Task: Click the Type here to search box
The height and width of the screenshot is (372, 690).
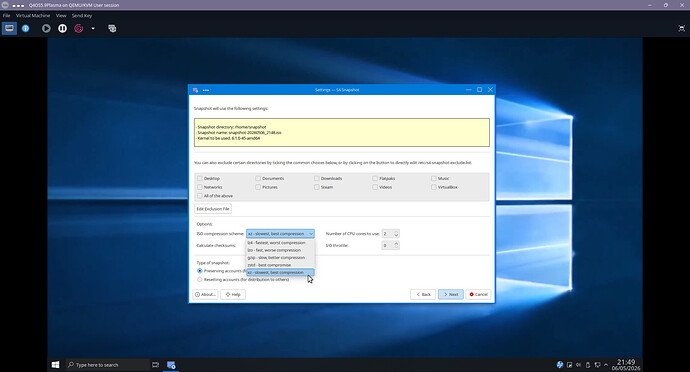Action: click(x=107, y=365)
